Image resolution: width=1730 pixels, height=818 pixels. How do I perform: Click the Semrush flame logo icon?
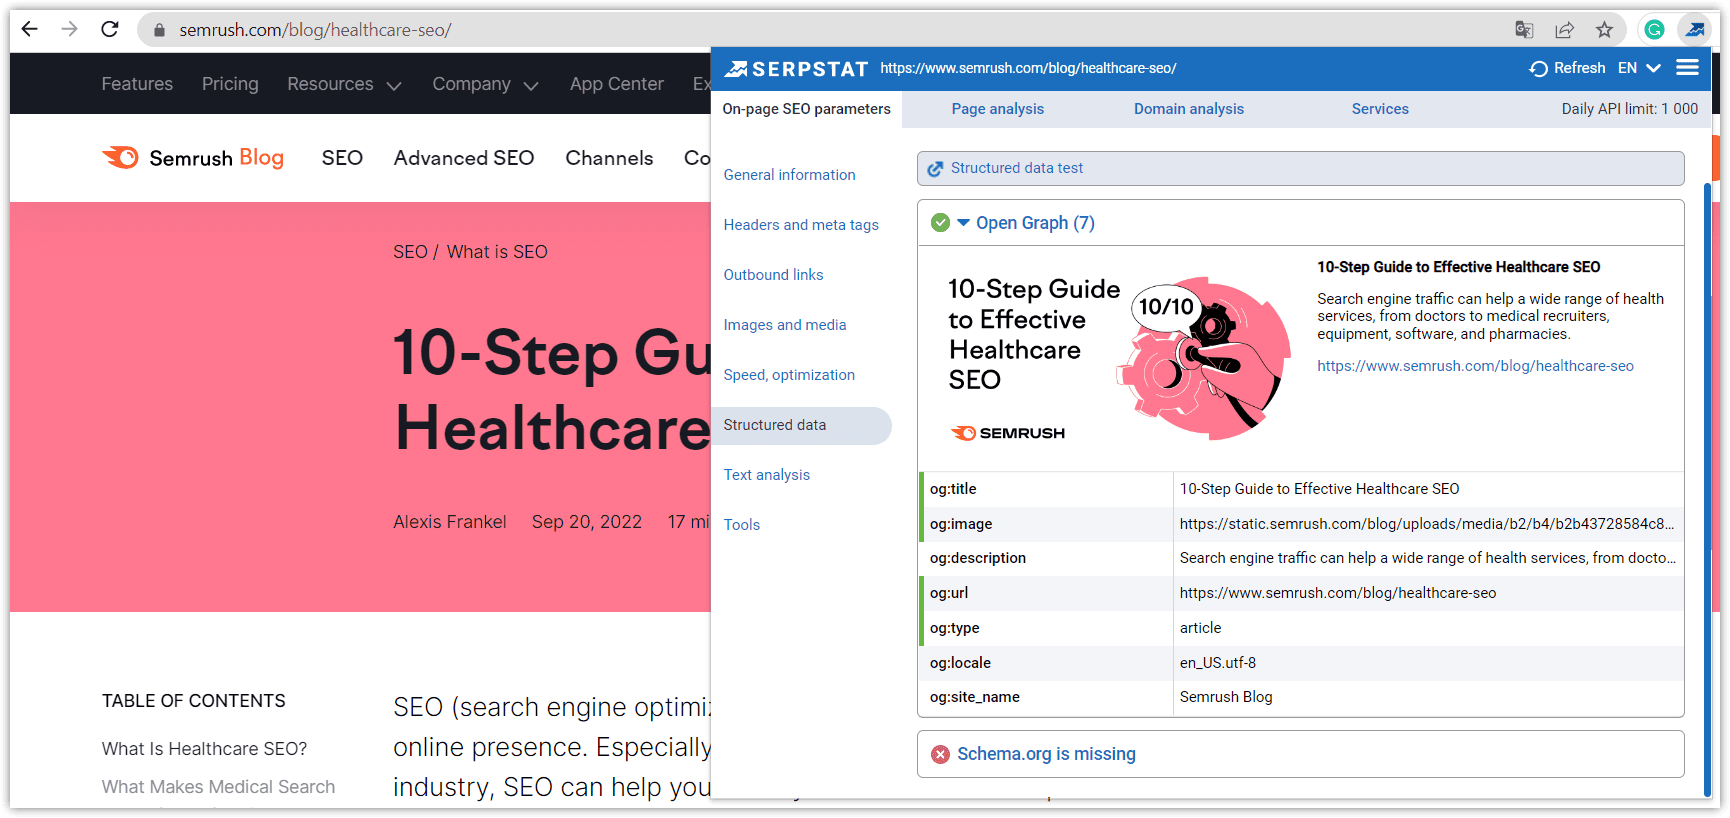(121, 157)
